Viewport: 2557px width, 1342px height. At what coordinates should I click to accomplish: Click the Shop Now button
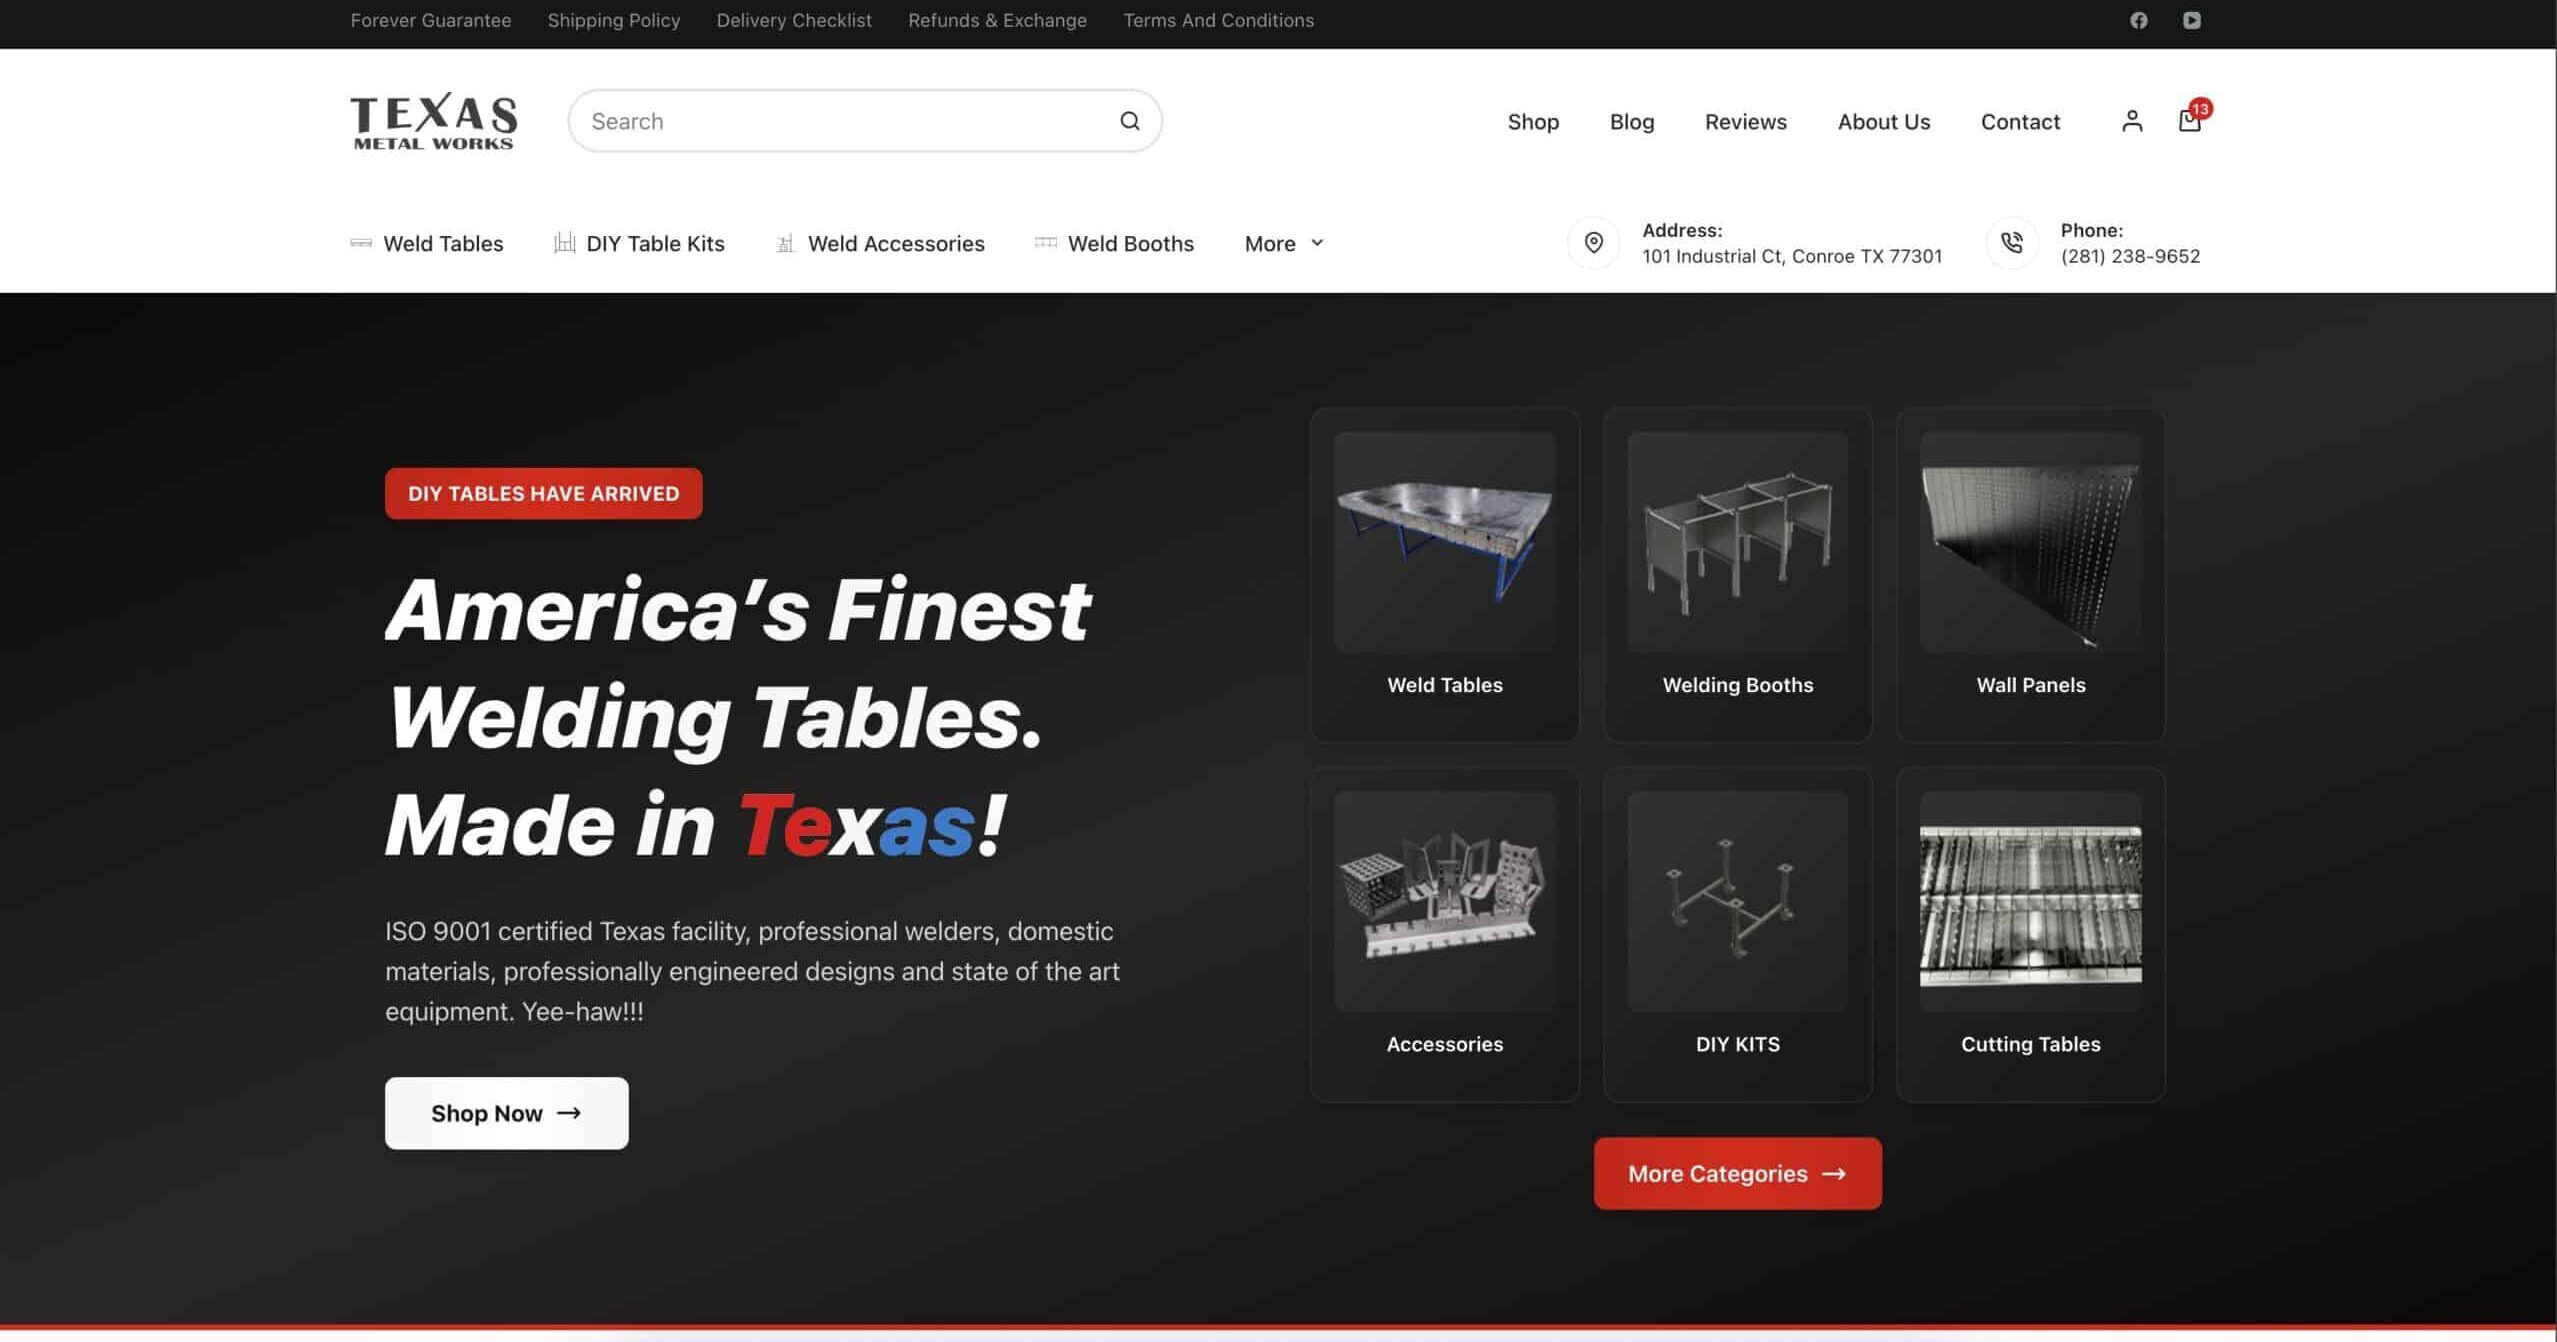pyautogui.click(x=506, y=1113)
